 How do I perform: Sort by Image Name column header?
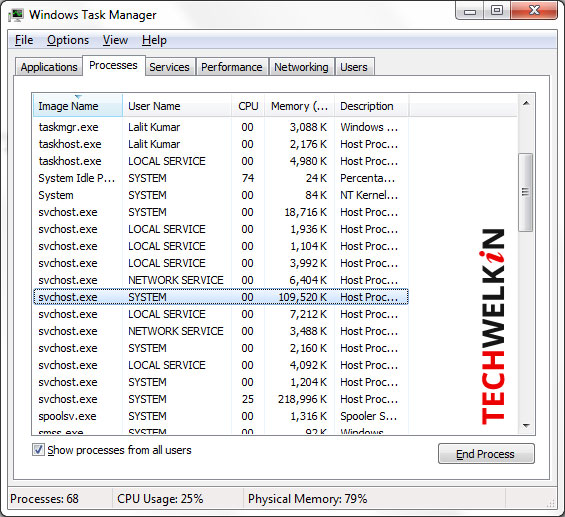(x=77, y=106)
